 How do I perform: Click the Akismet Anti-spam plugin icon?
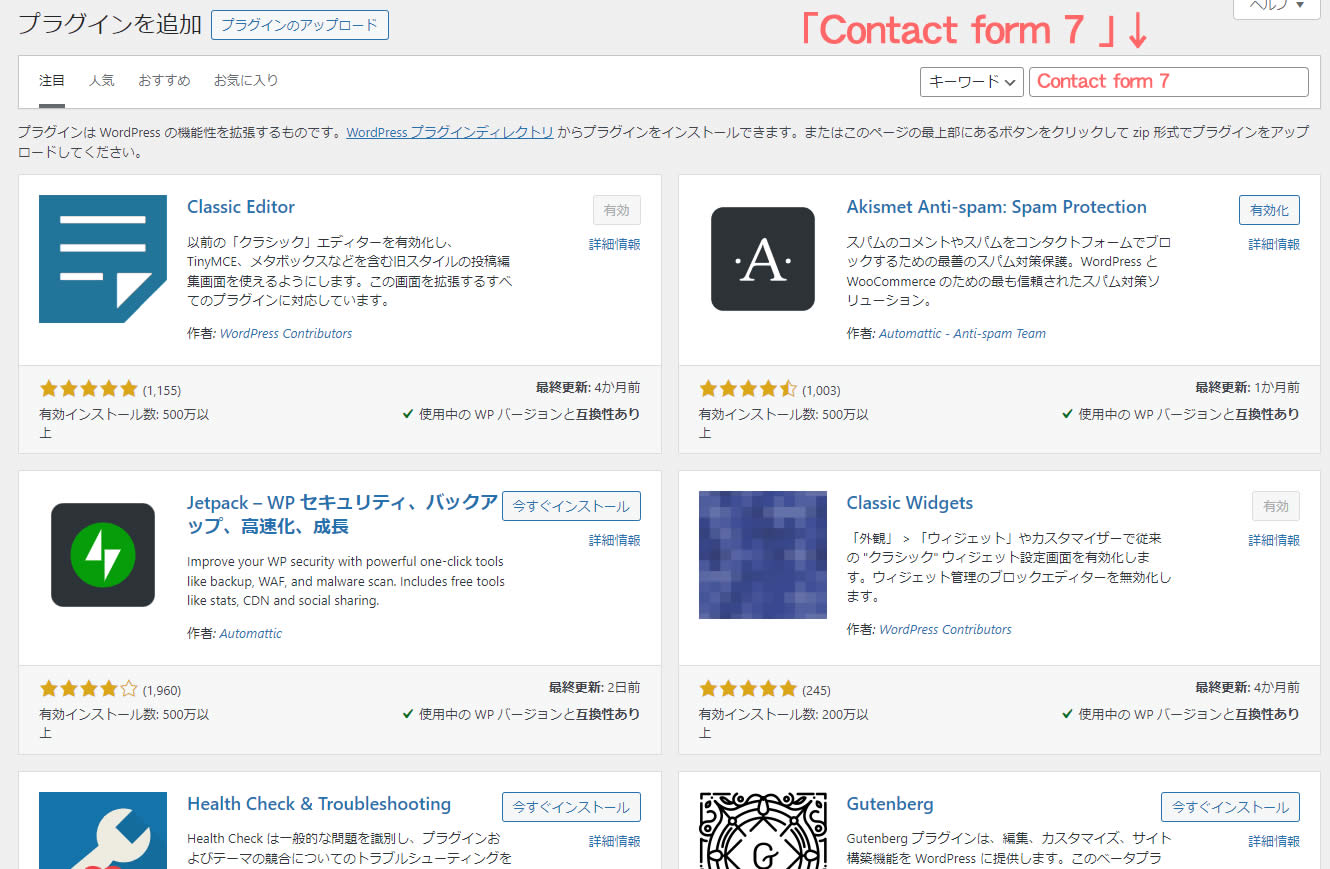[x=763, y=259]
